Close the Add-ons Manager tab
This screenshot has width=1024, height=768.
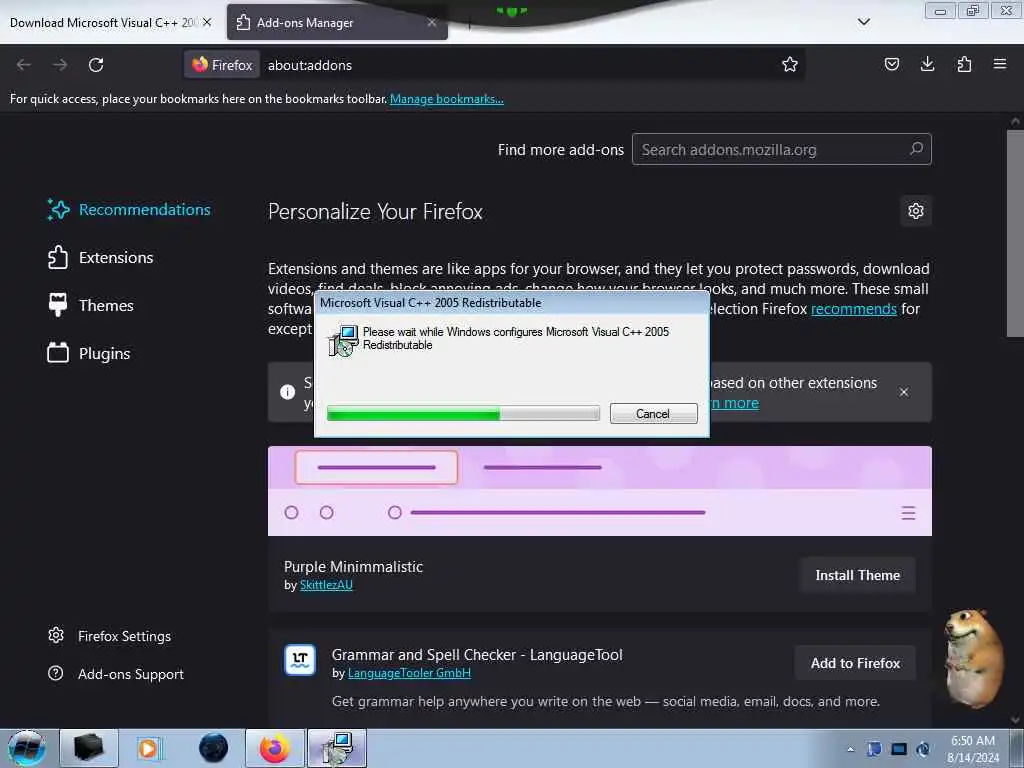pyautogui.click(x=432, y=22)
